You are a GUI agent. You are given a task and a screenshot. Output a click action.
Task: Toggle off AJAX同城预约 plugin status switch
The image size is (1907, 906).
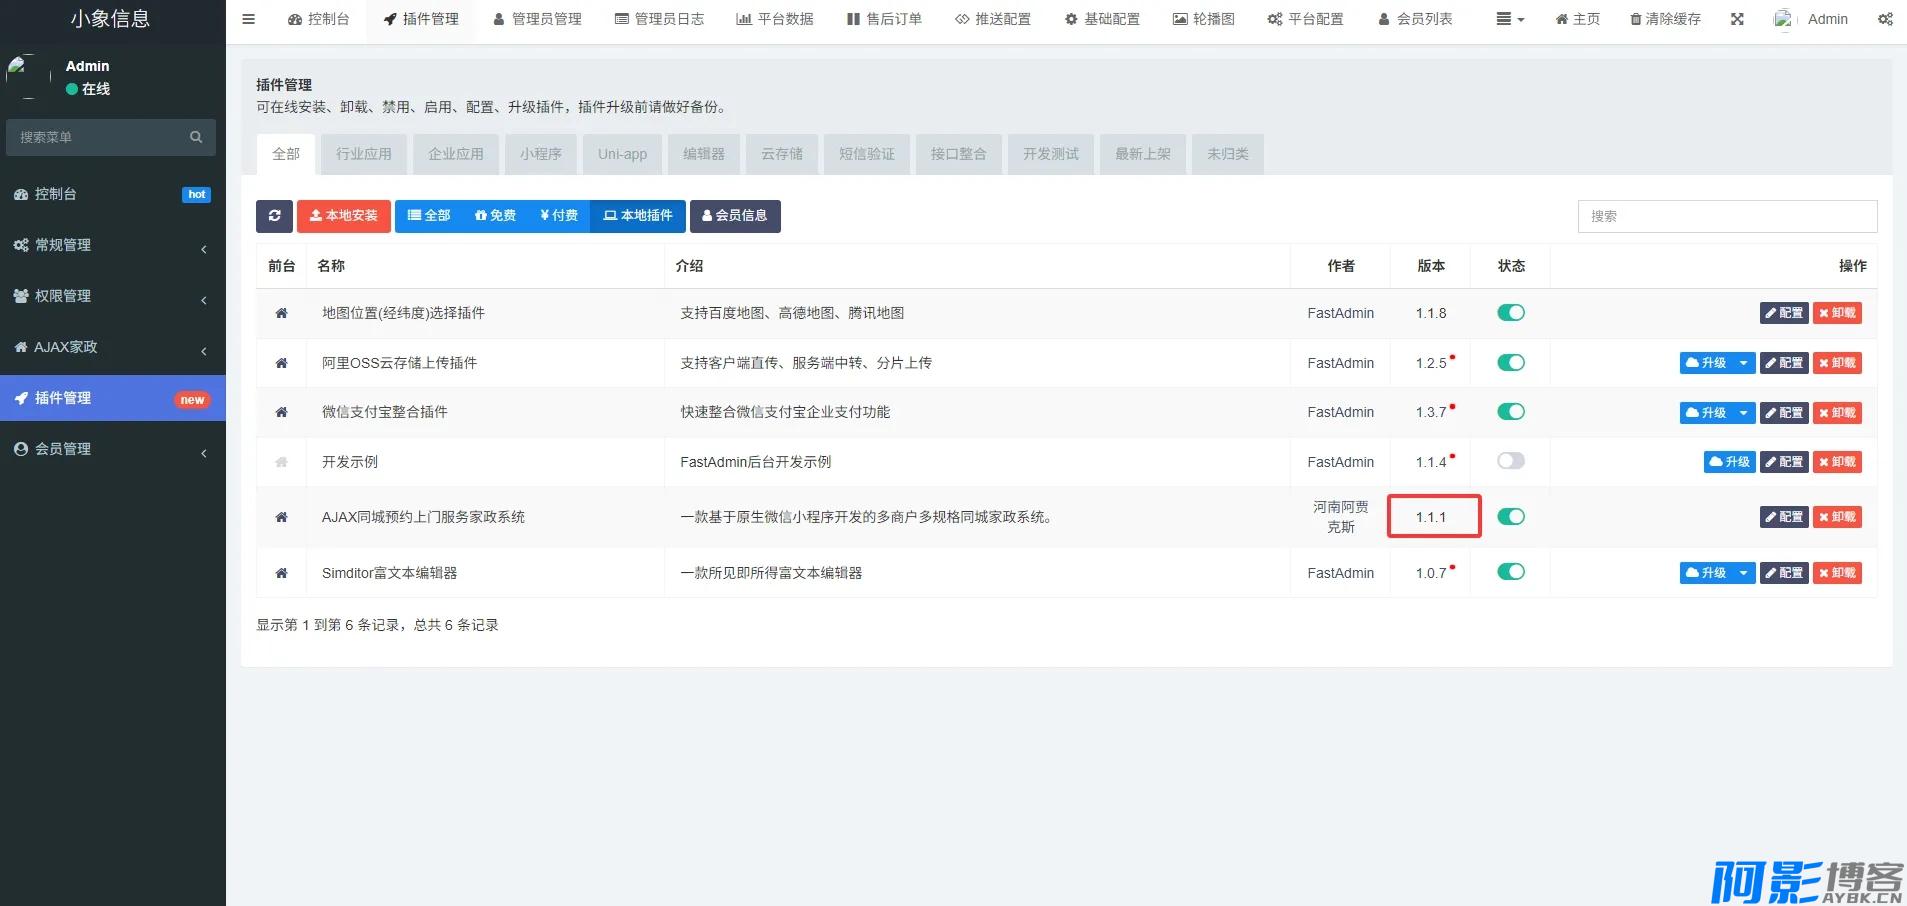point(1510,517)
